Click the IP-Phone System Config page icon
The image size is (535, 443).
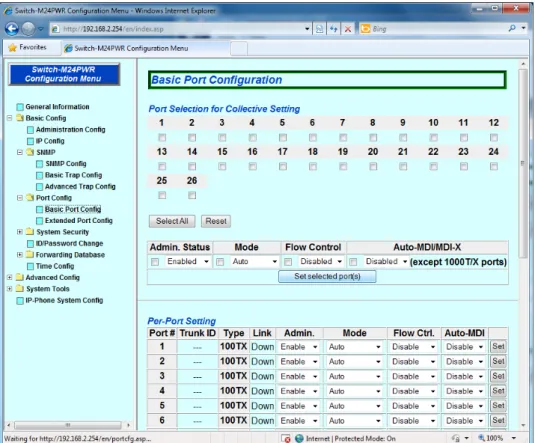click(x=20, y=300)
